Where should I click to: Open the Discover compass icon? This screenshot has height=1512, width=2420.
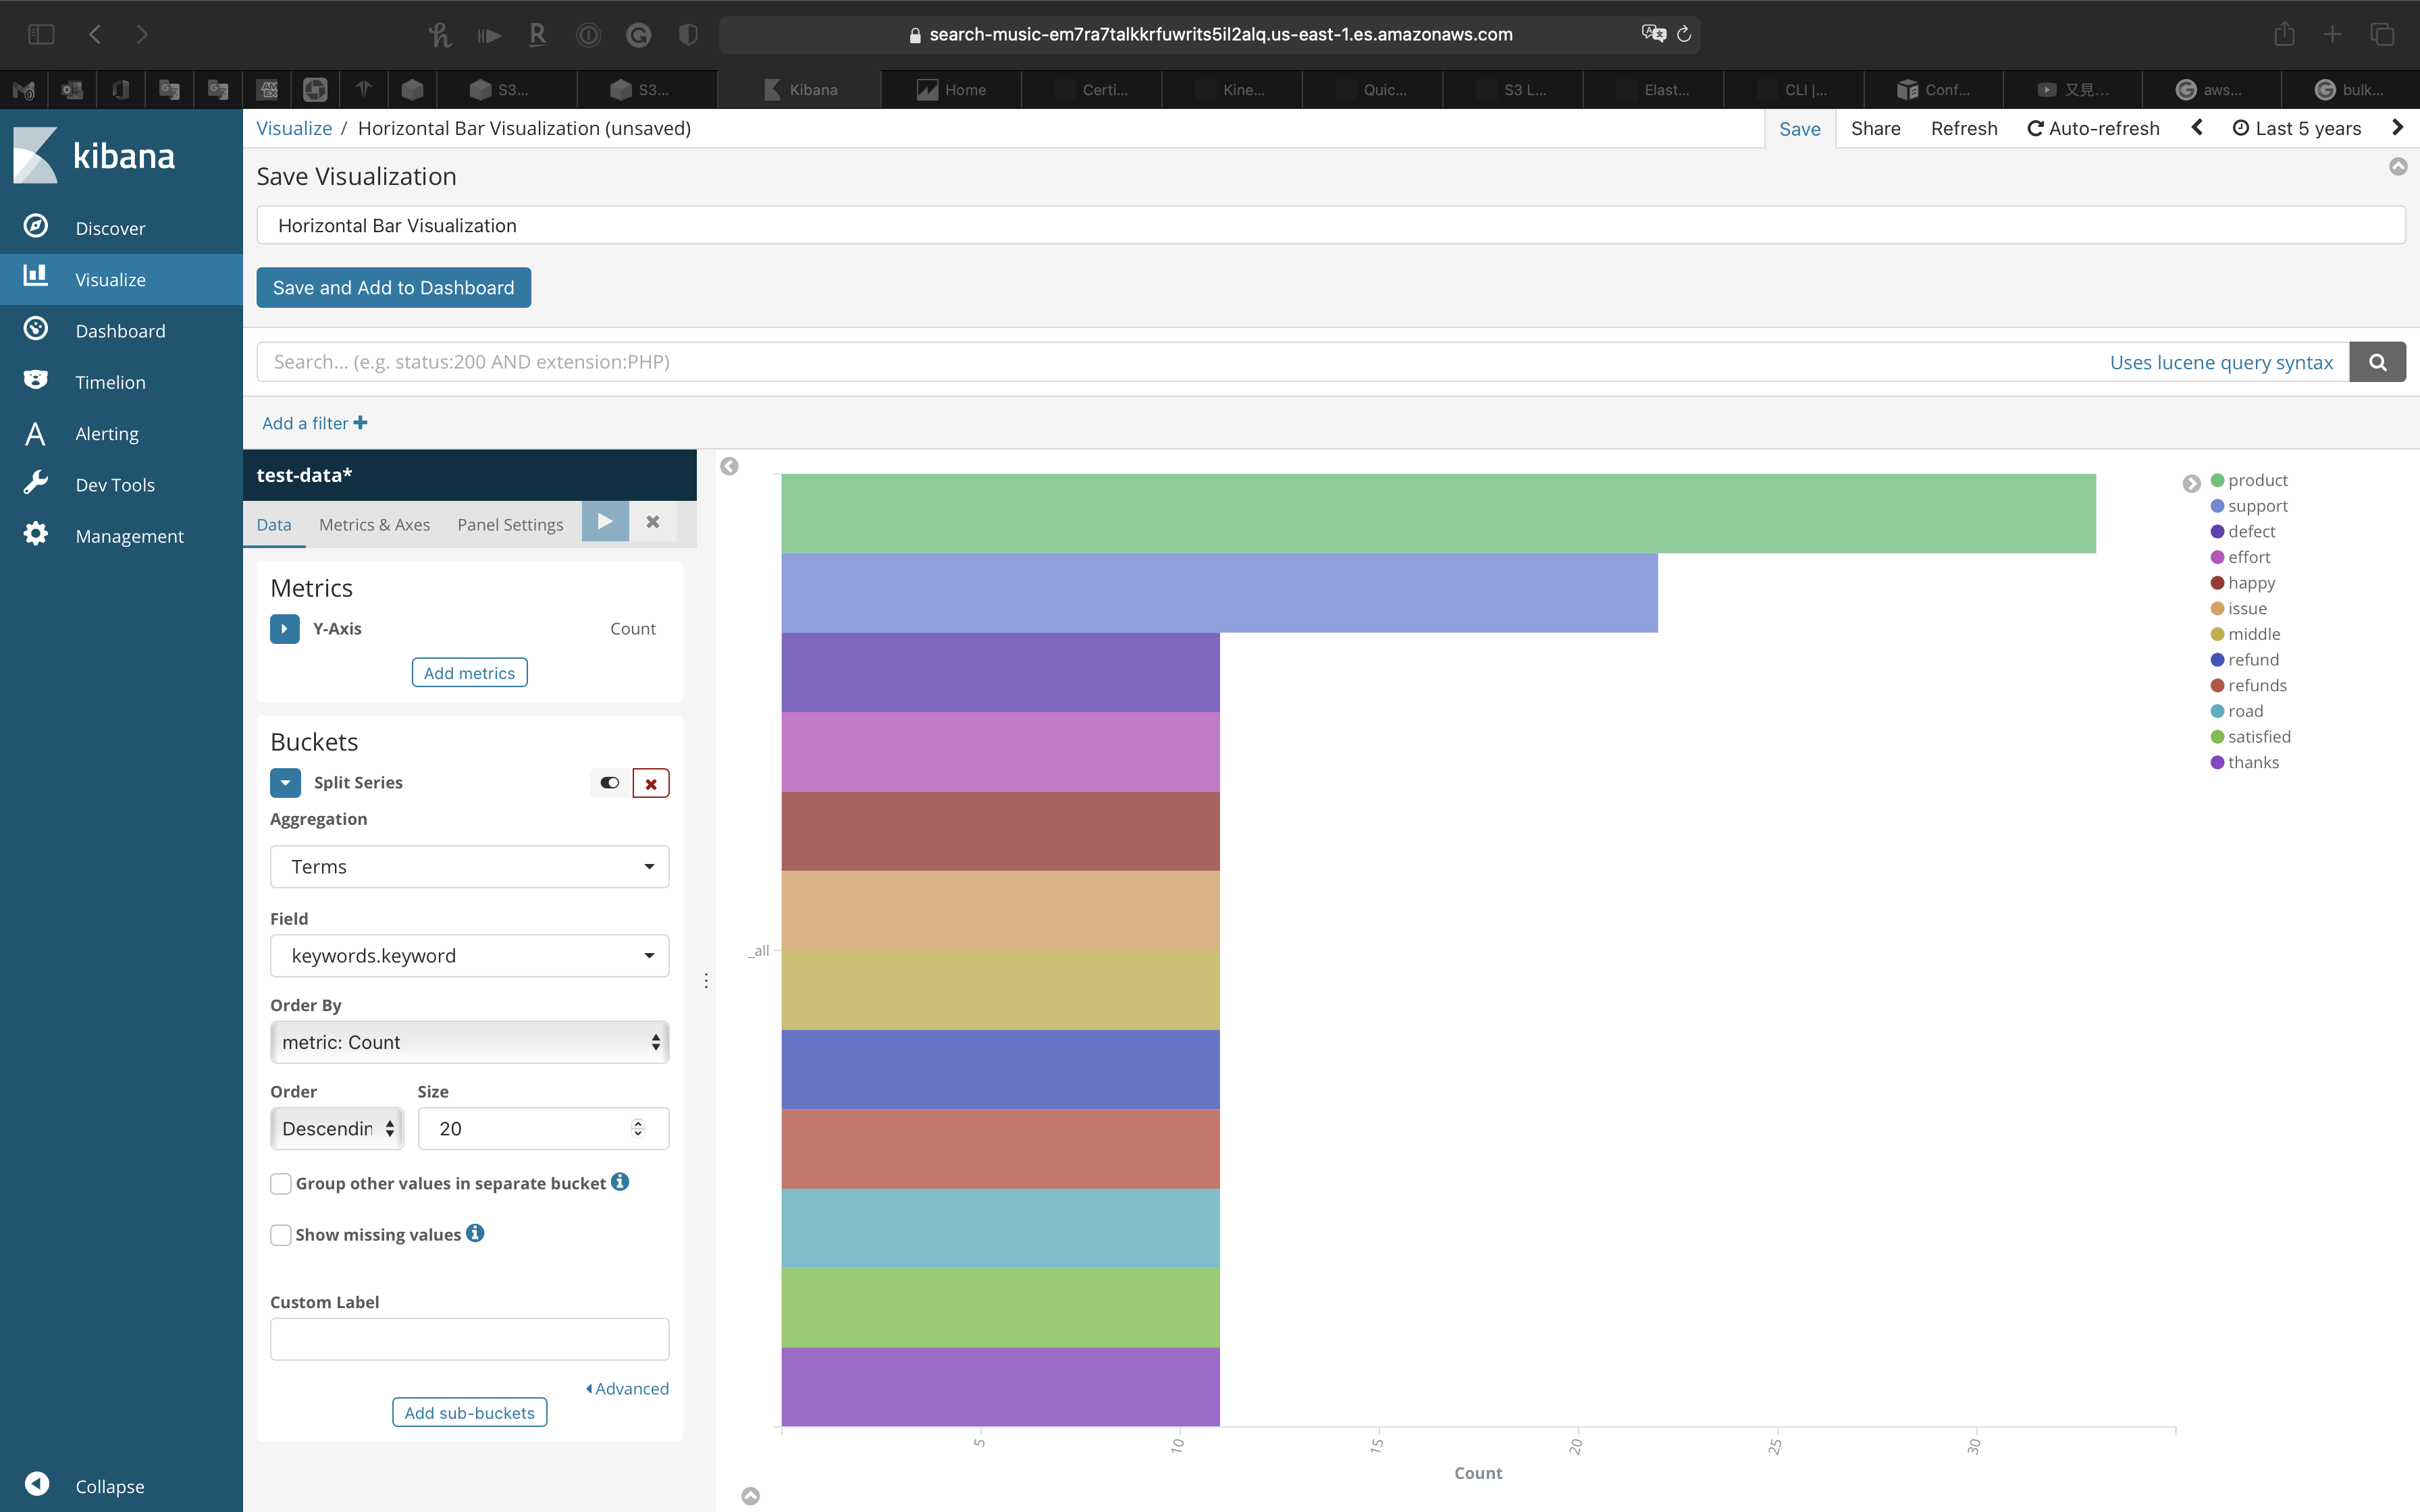click(36, 227)
